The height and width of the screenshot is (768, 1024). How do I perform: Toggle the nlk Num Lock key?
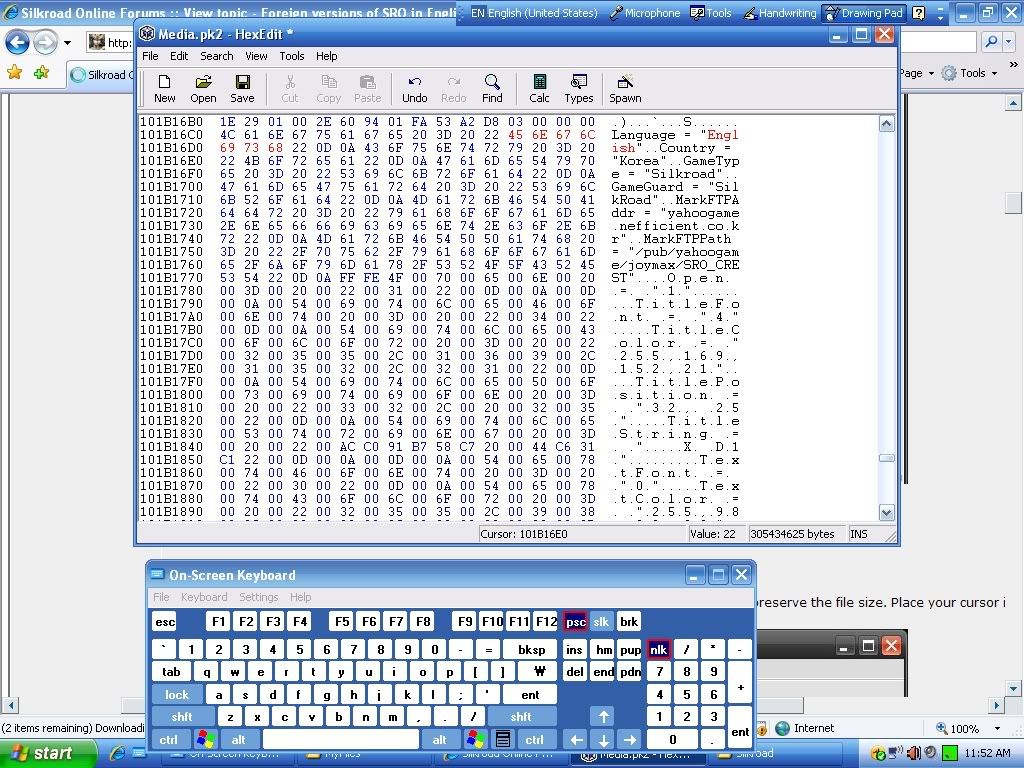point(658,649)
